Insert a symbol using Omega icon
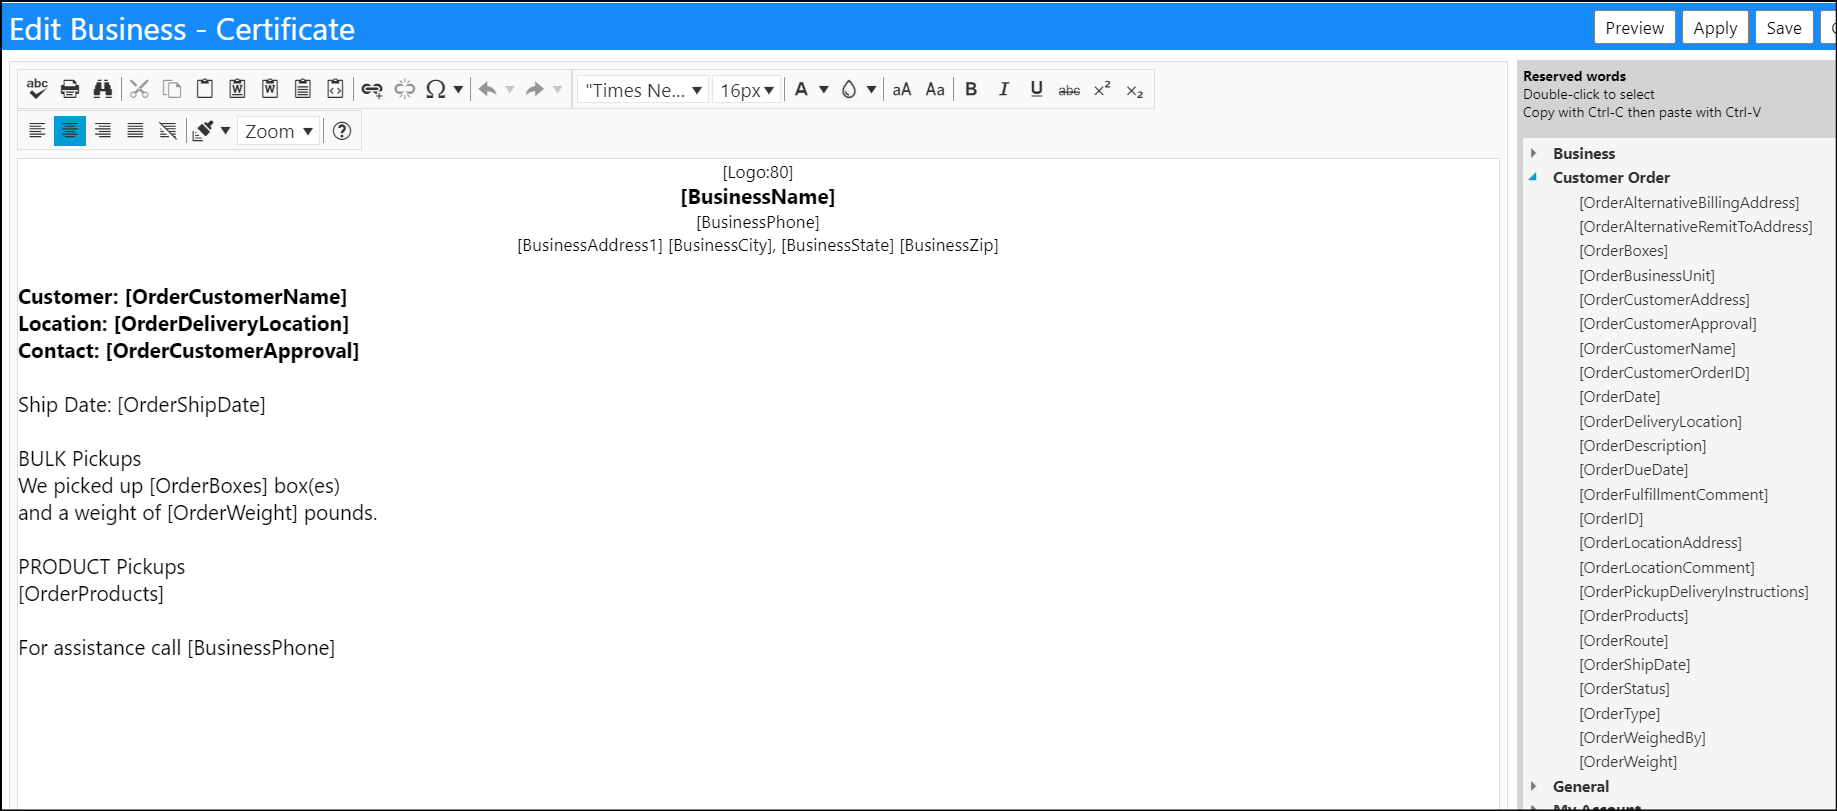1837x811 pixels. tap(435, 89)
